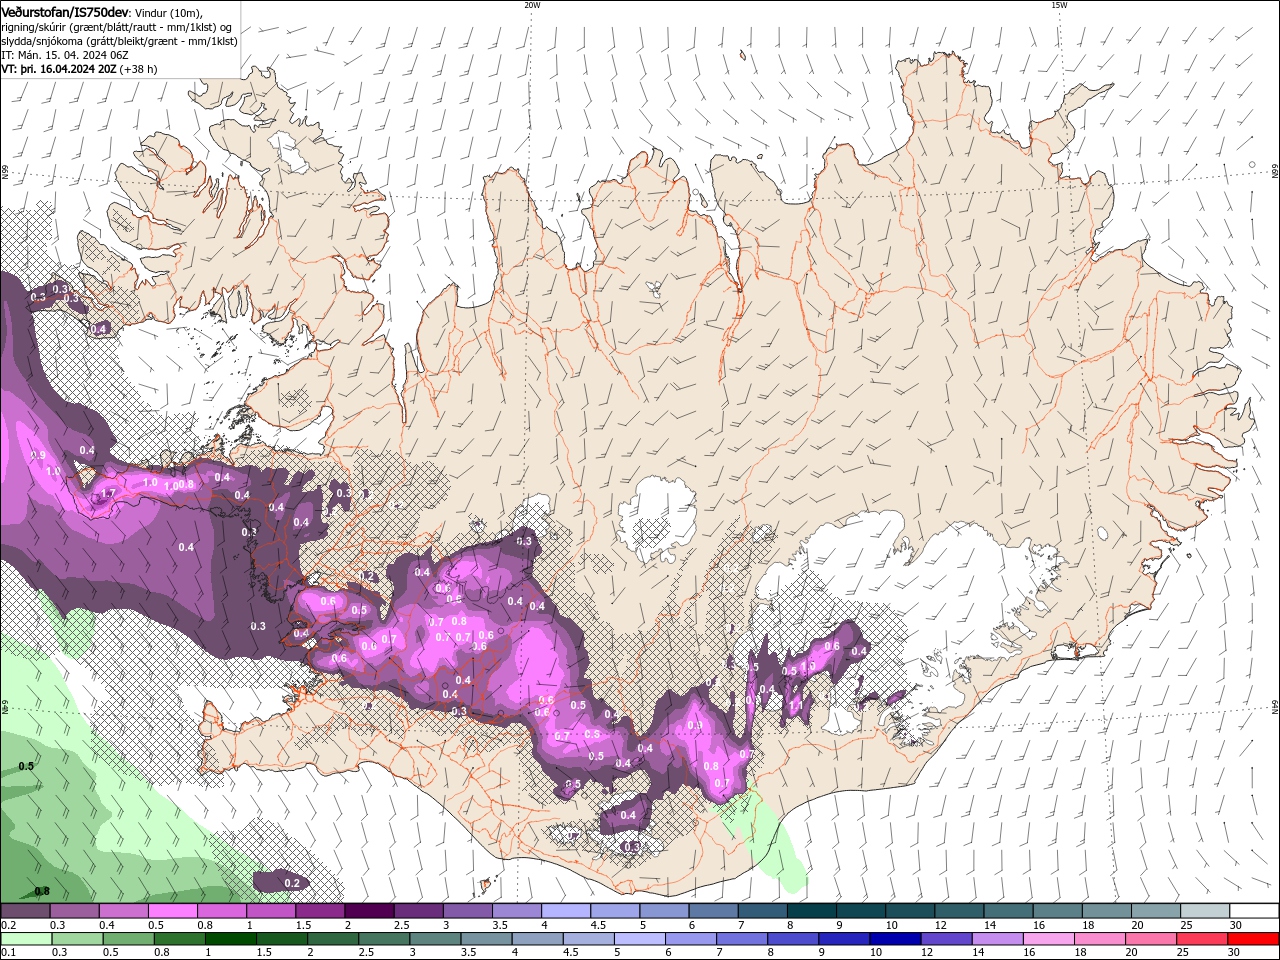This screenshot has height=960, width=1280.
Task: Pick the 16 light pink swatch in the lower legend row
Action: 1047,939
